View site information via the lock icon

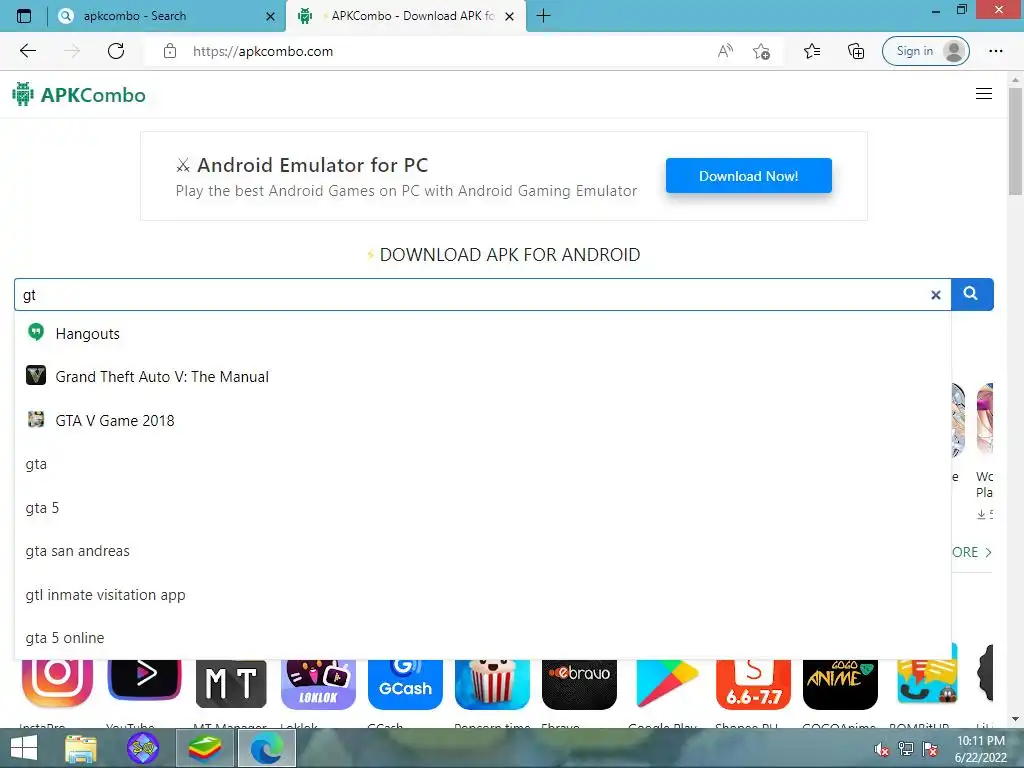[170, 51]
